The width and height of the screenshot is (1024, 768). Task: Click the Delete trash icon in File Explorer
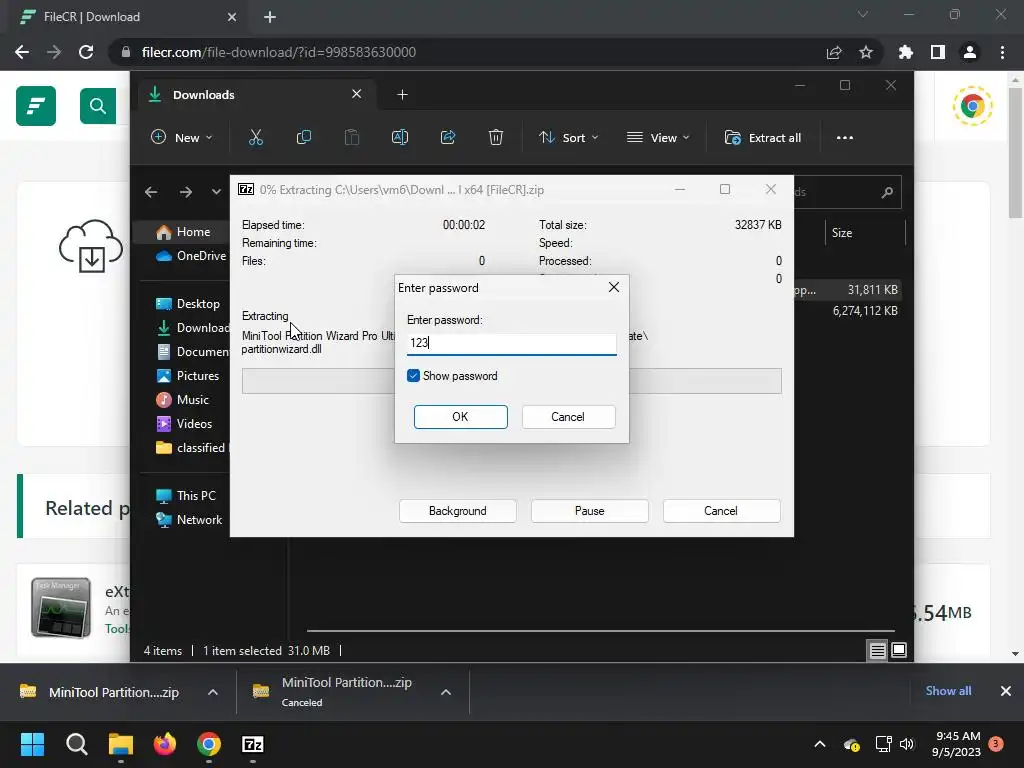(496, 138)
